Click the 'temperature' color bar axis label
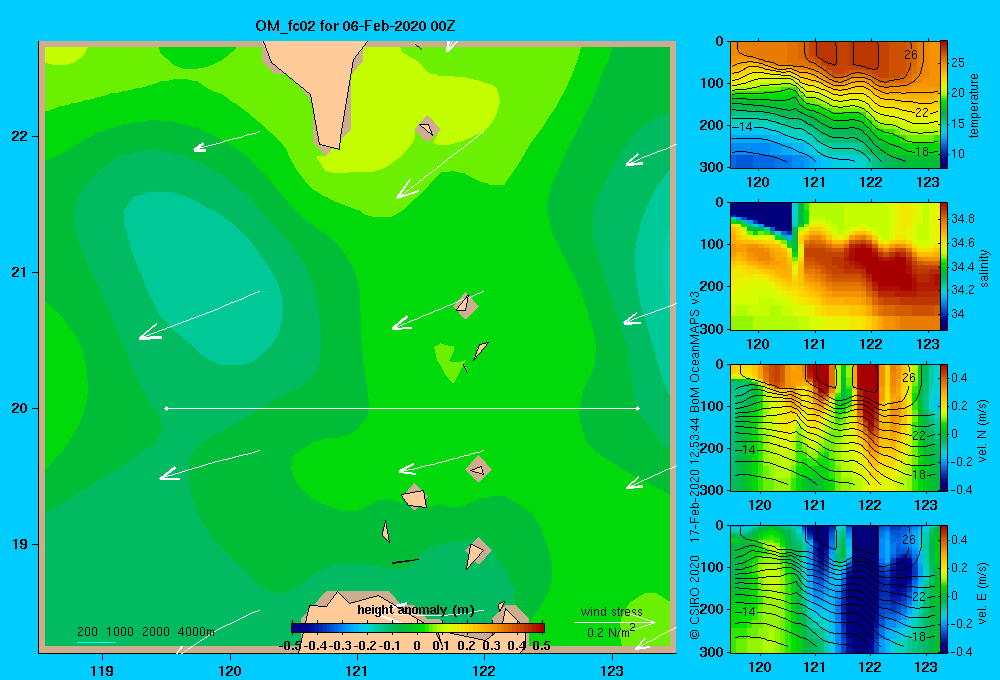This screenshot has width=1000, height=680. [x=974, y=105]
